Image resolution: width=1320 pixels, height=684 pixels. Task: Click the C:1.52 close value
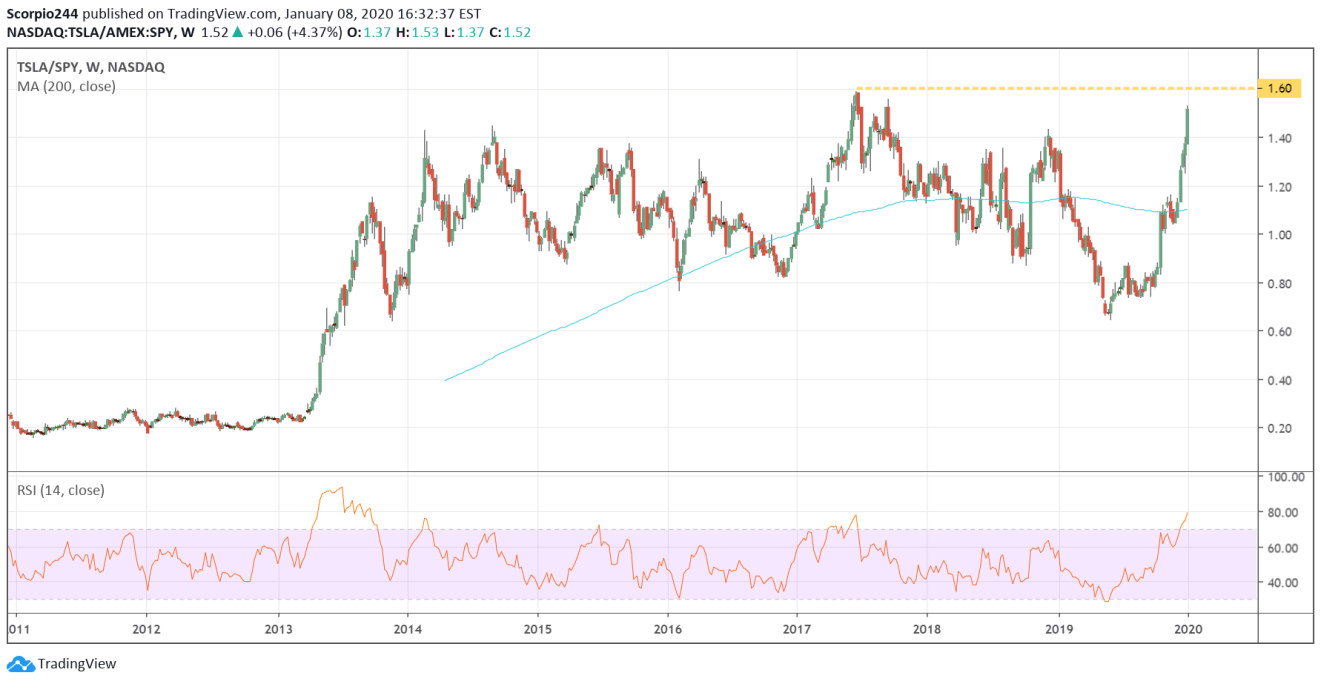(509, 32)
